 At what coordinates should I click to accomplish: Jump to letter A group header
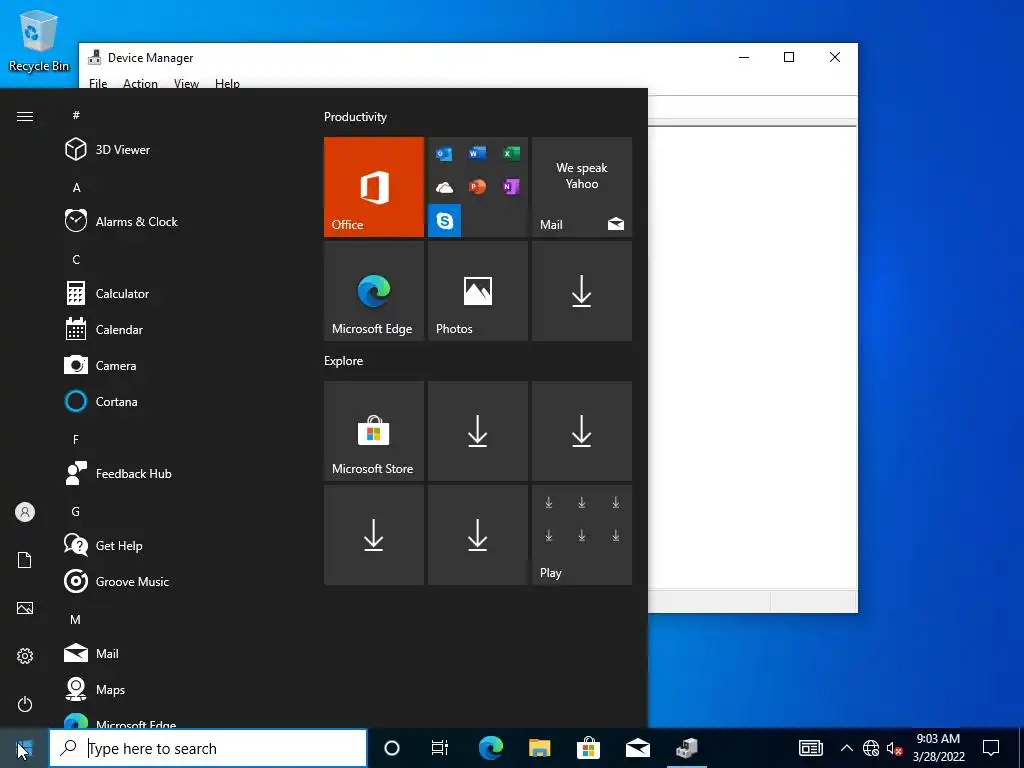click(x=76, y=187)
